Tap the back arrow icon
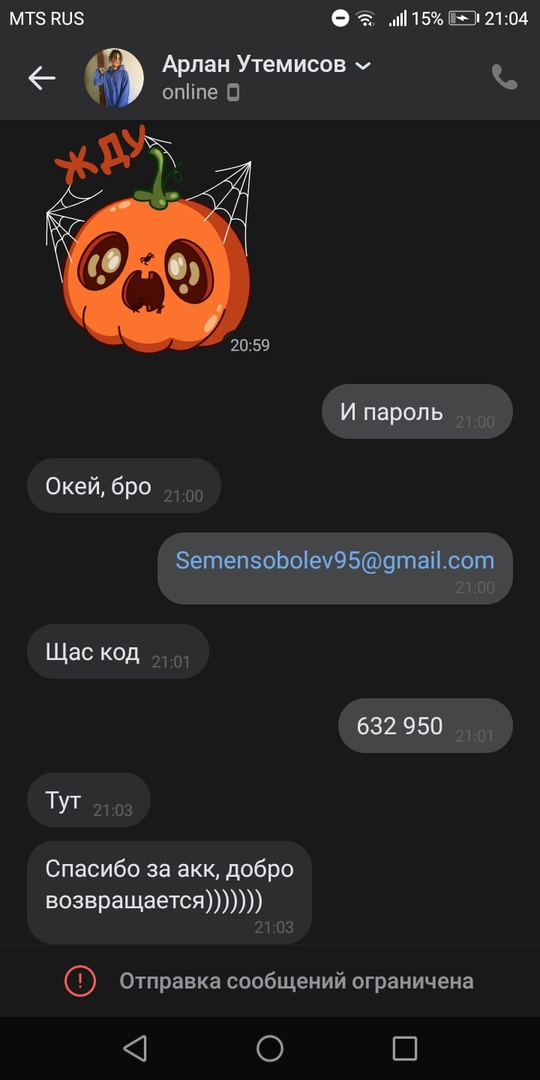 tap(41, 78)
